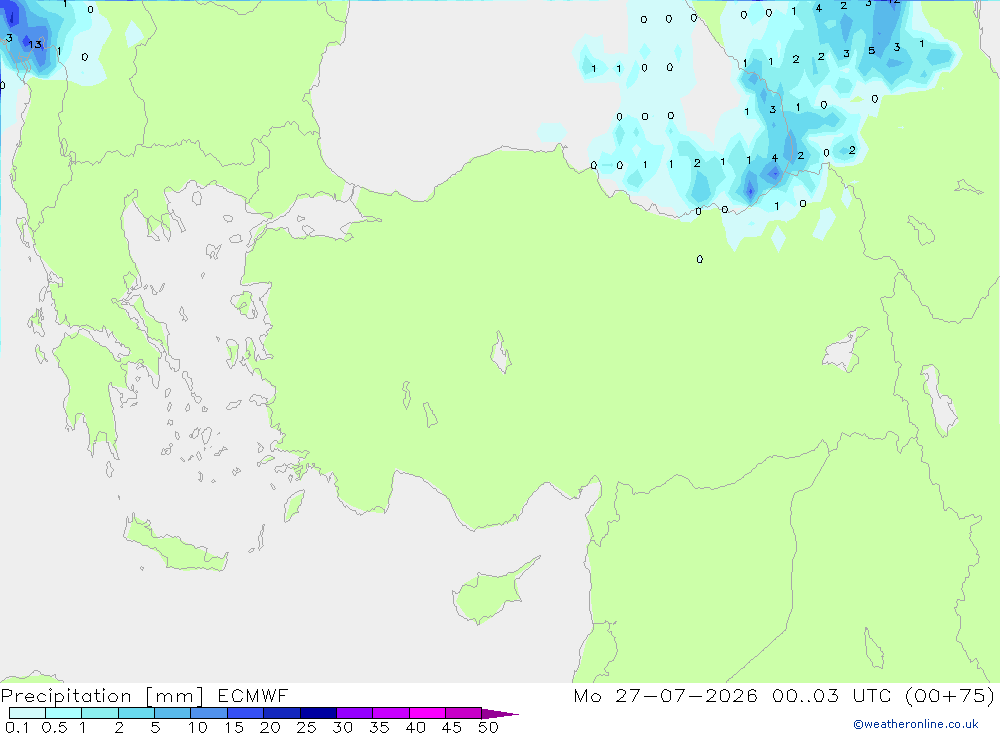Click the 1–2 mm legend color swatch
Screen dimensions: 1000x733
[100, 713]
